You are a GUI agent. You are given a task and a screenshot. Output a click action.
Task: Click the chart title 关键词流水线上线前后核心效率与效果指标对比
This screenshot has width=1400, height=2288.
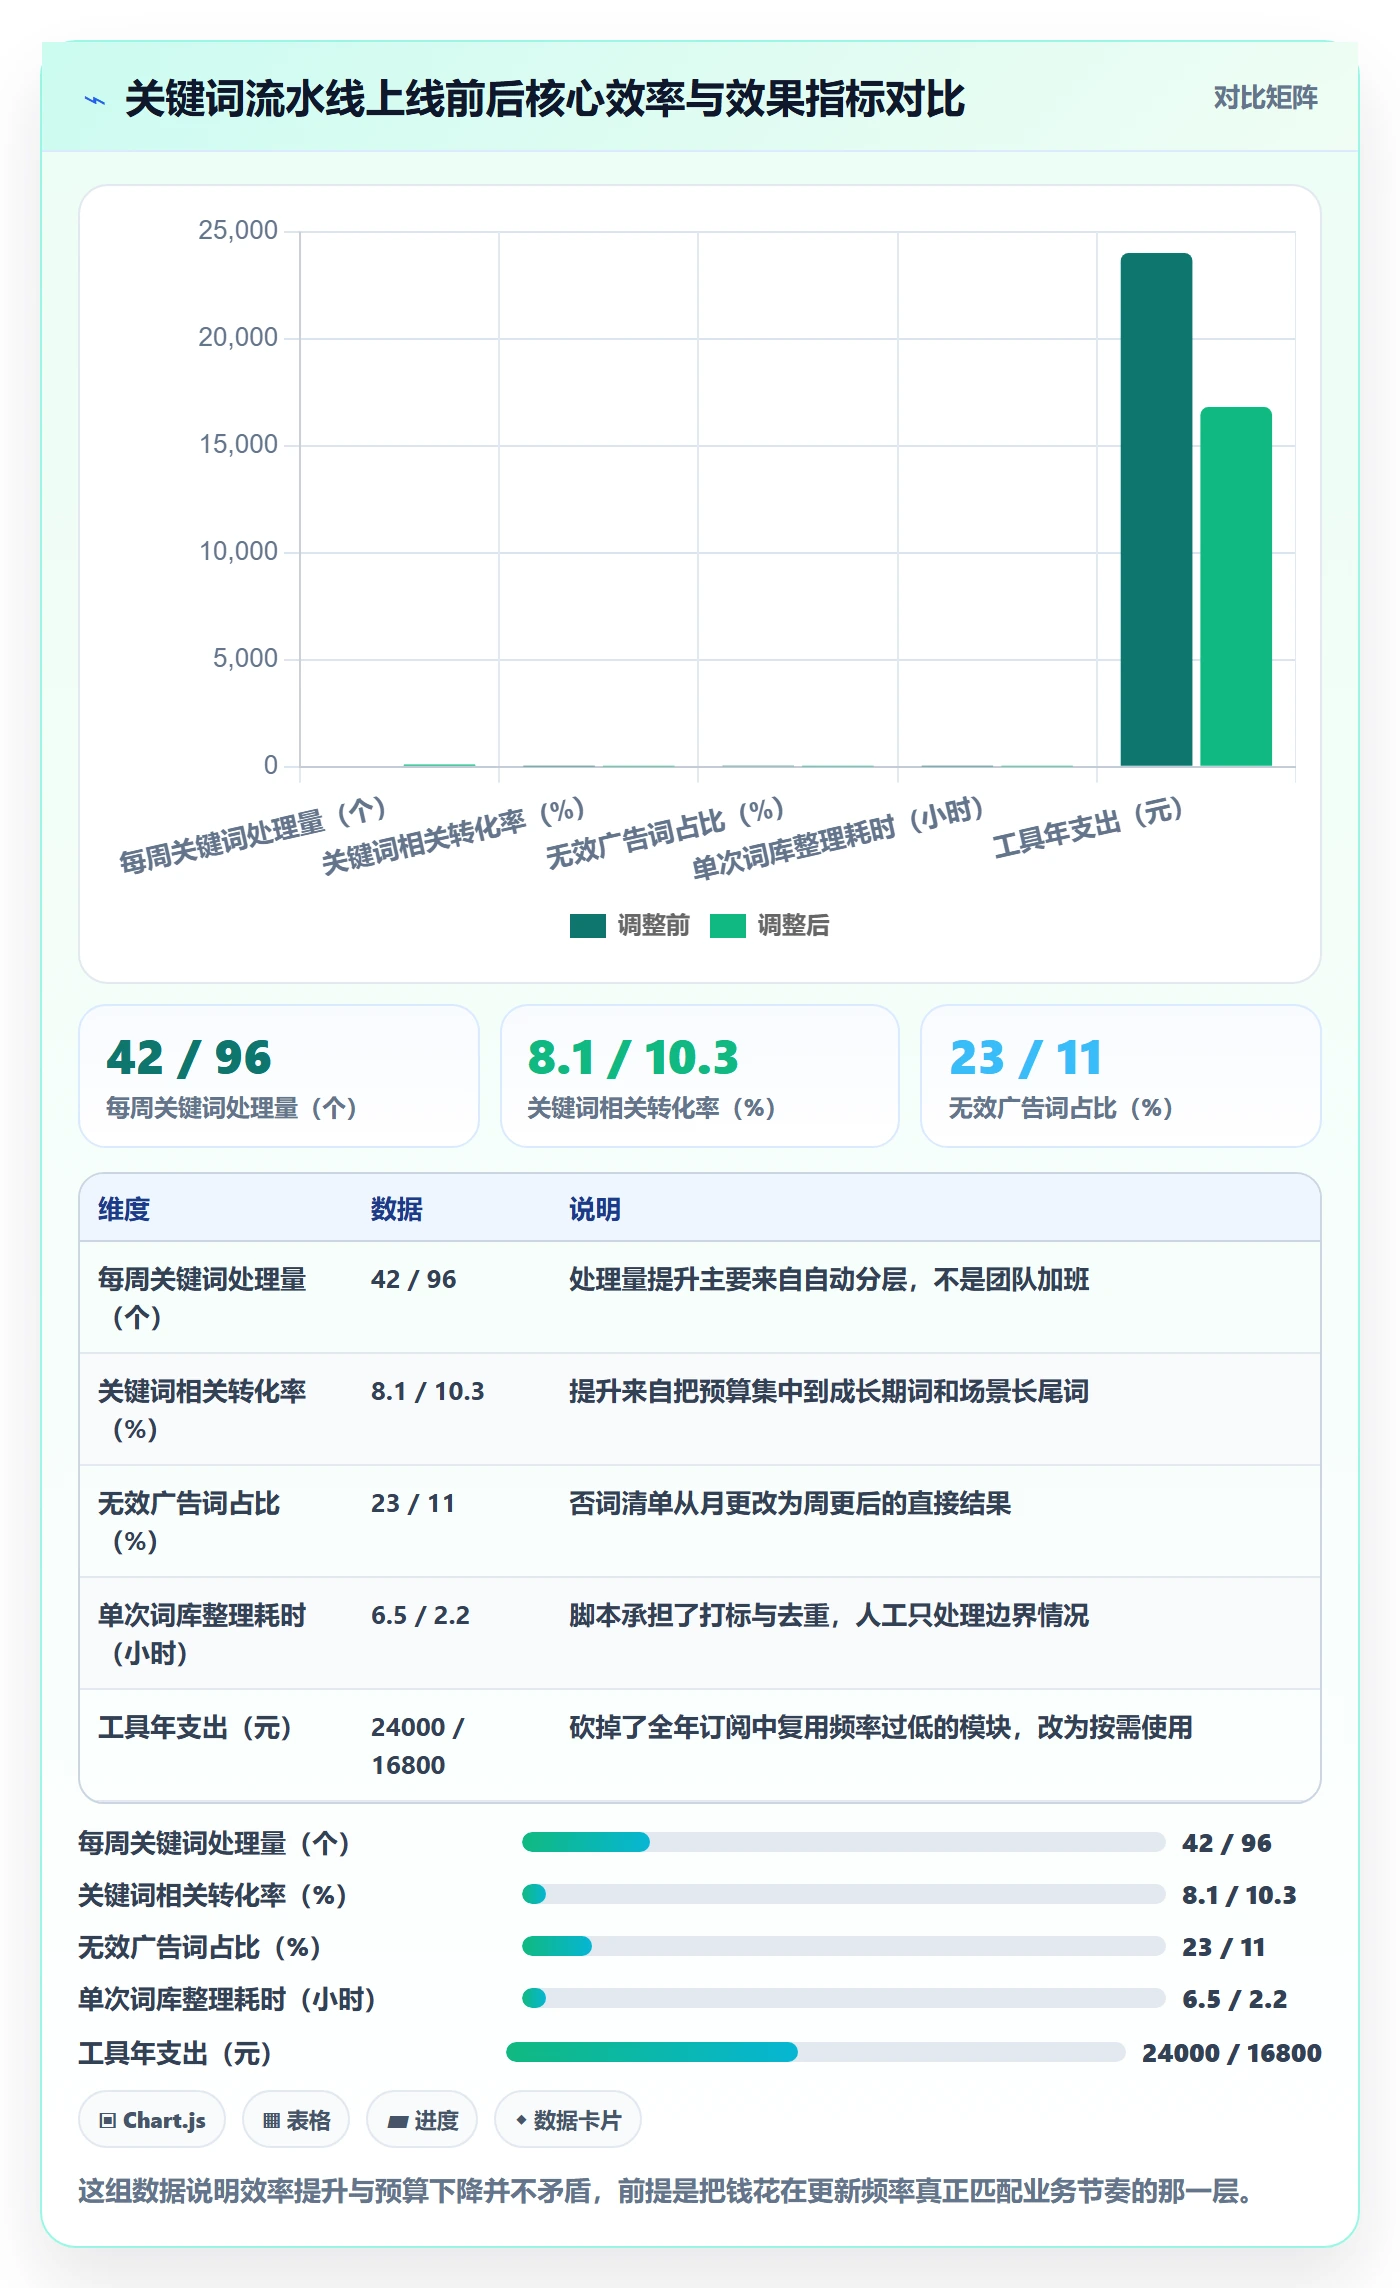tap(545, 99)
